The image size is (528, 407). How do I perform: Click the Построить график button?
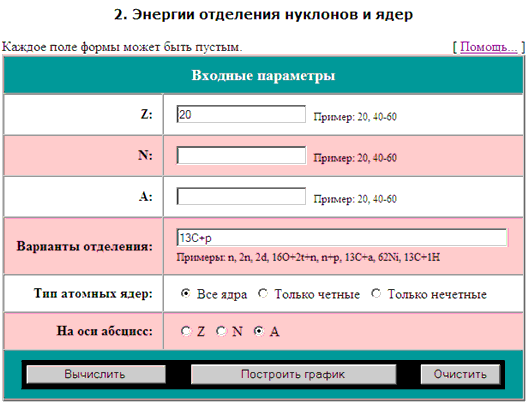pos(293,374)
